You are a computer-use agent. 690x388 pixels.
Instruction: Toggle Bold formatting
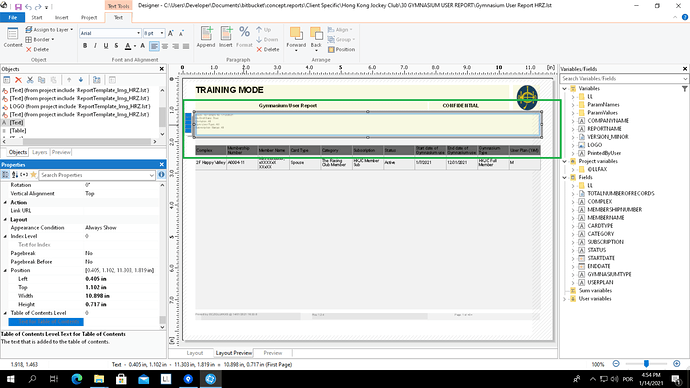pyautogui.click(x=85, y=46)
